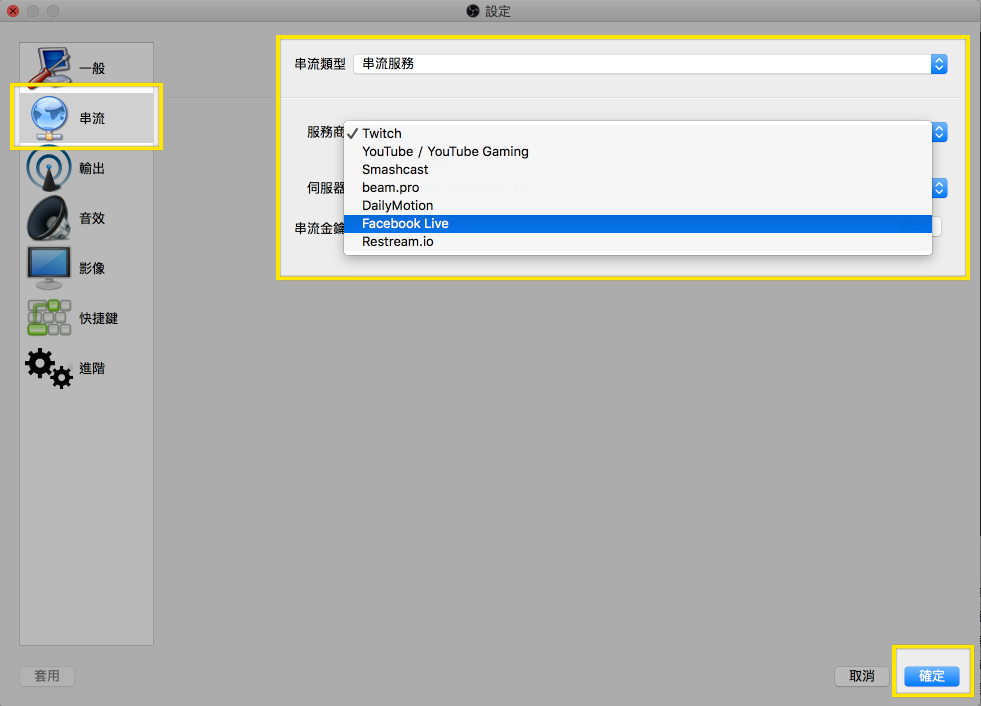The width and height of the screenshot is (981, 706).
Task: Open the Audio (音效) speaker icon
Action: 49,218
